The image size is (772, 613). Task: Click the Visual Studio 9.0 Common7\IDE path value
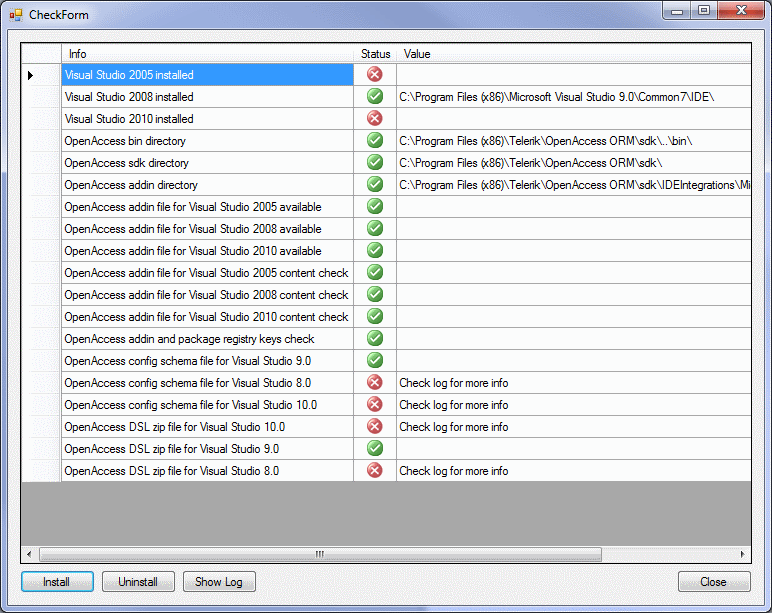574,97
